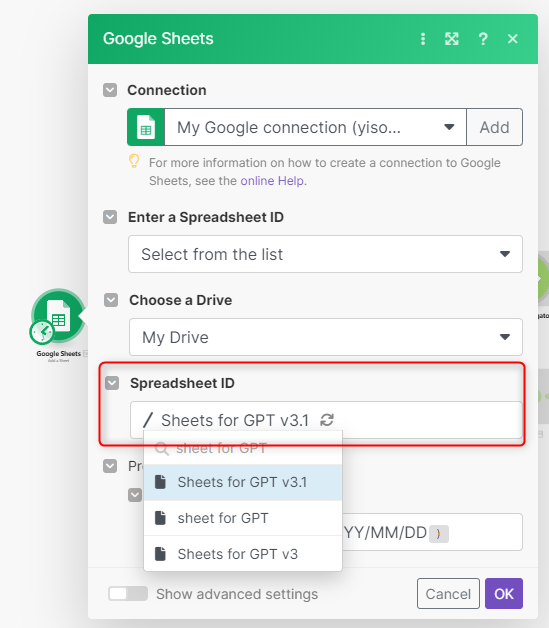Click the clock schedule icon on module

(x=42, y=332)
